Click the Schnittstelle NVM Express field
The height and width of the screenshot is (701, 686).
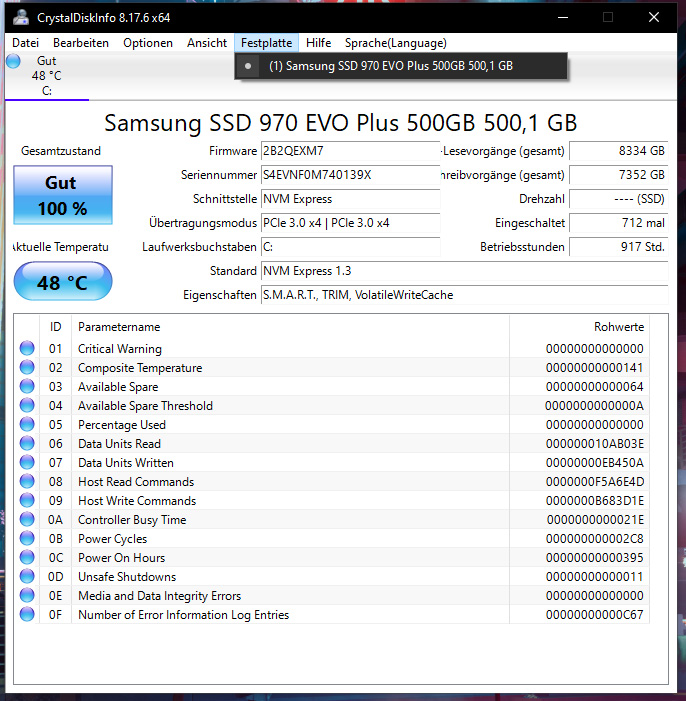351,199
